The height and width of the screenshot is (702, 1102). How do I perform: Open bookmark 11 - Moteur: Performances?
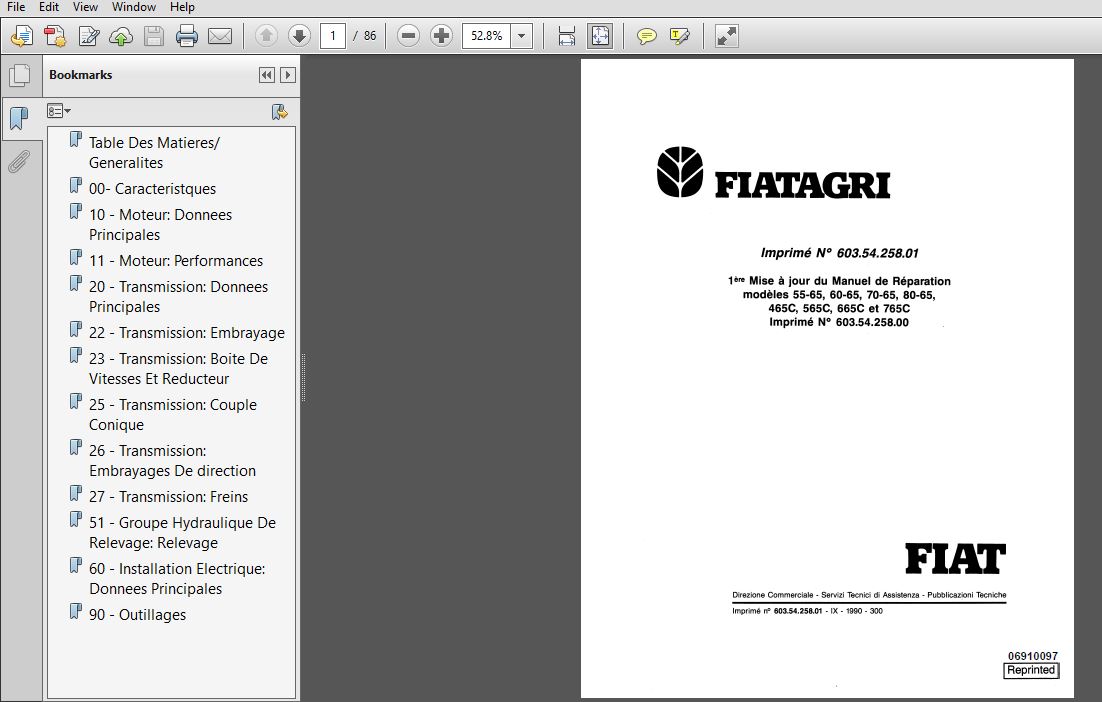(176, 261)
